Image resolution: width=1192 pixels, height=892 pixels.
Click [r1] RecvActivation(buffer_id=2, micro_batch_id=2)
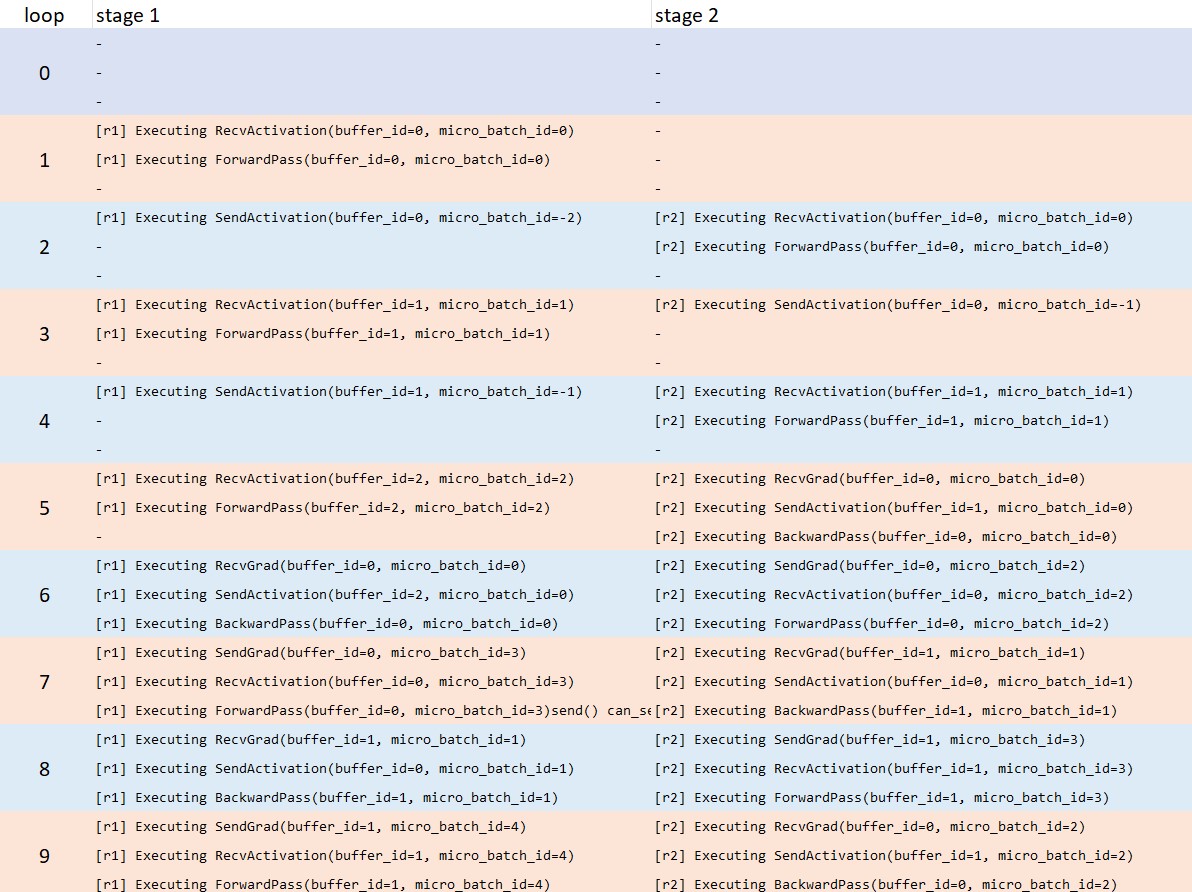tap(334, 479)
